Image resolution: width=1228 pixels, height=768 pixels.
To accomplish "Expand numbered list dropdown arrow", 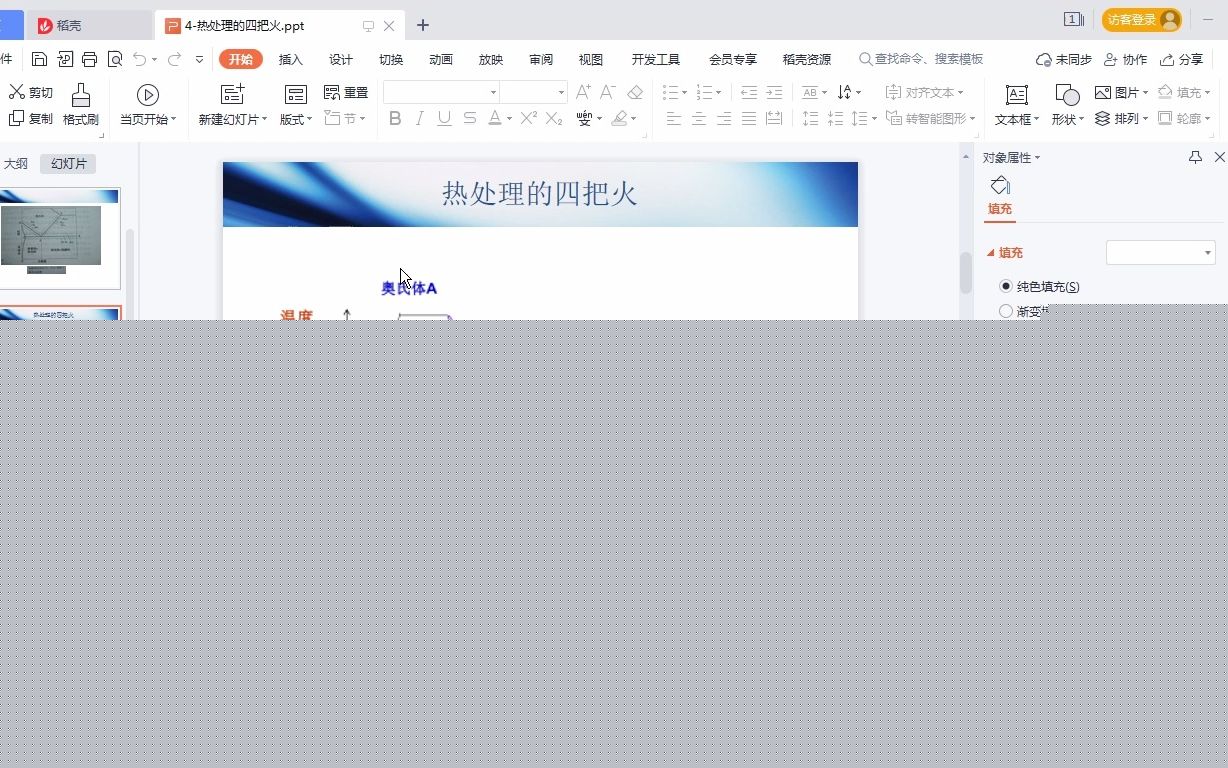I will click(x=718, y=93).
